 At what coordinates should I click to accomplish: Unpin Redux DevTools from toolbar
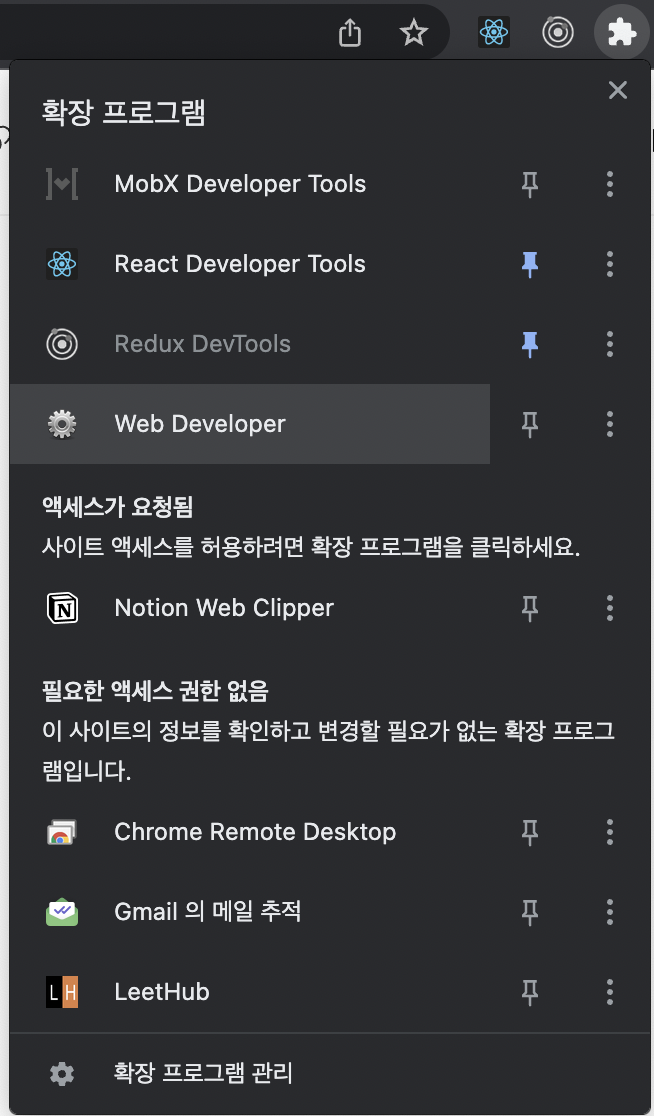click(x=529, y=344)
